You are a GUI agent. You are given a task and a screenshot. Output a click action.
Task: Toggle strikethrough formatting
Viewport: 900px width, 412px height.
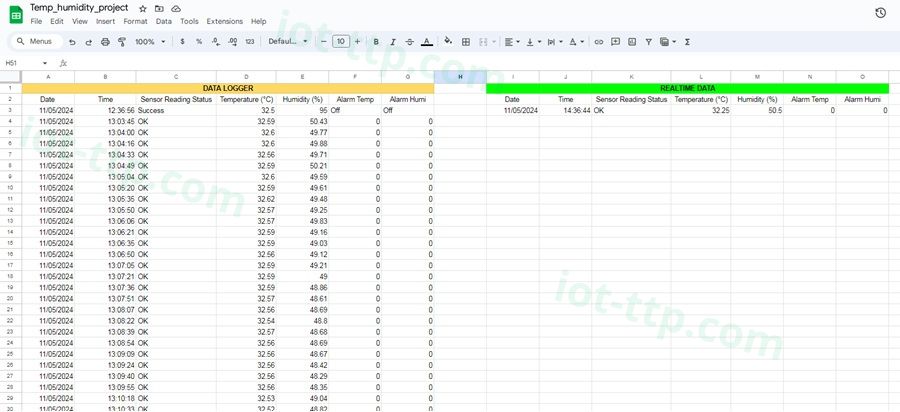coord(409,42)
